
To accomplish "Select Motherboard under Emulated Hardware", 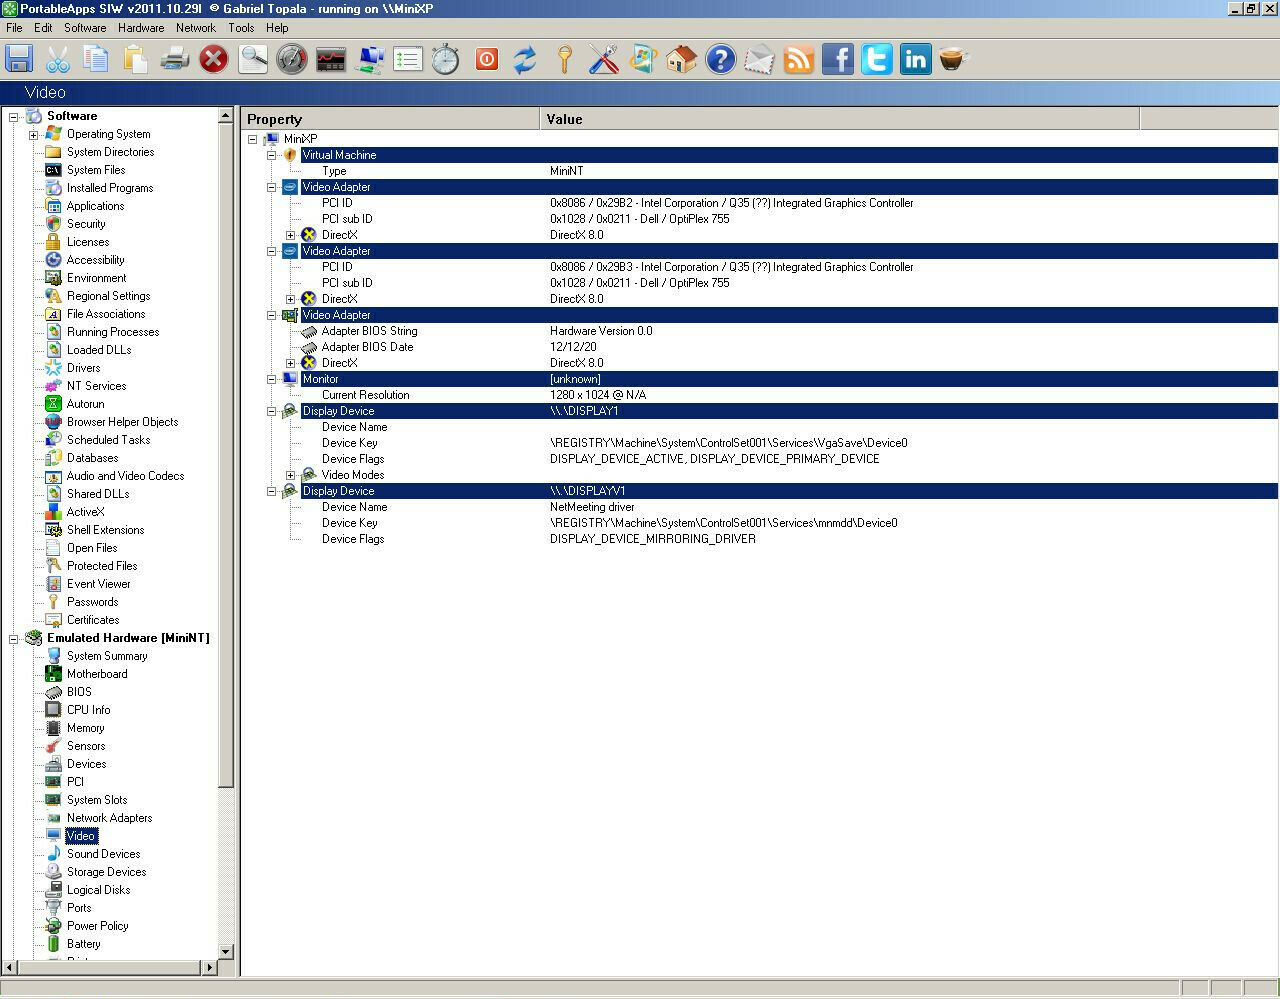I will (97, 674).
